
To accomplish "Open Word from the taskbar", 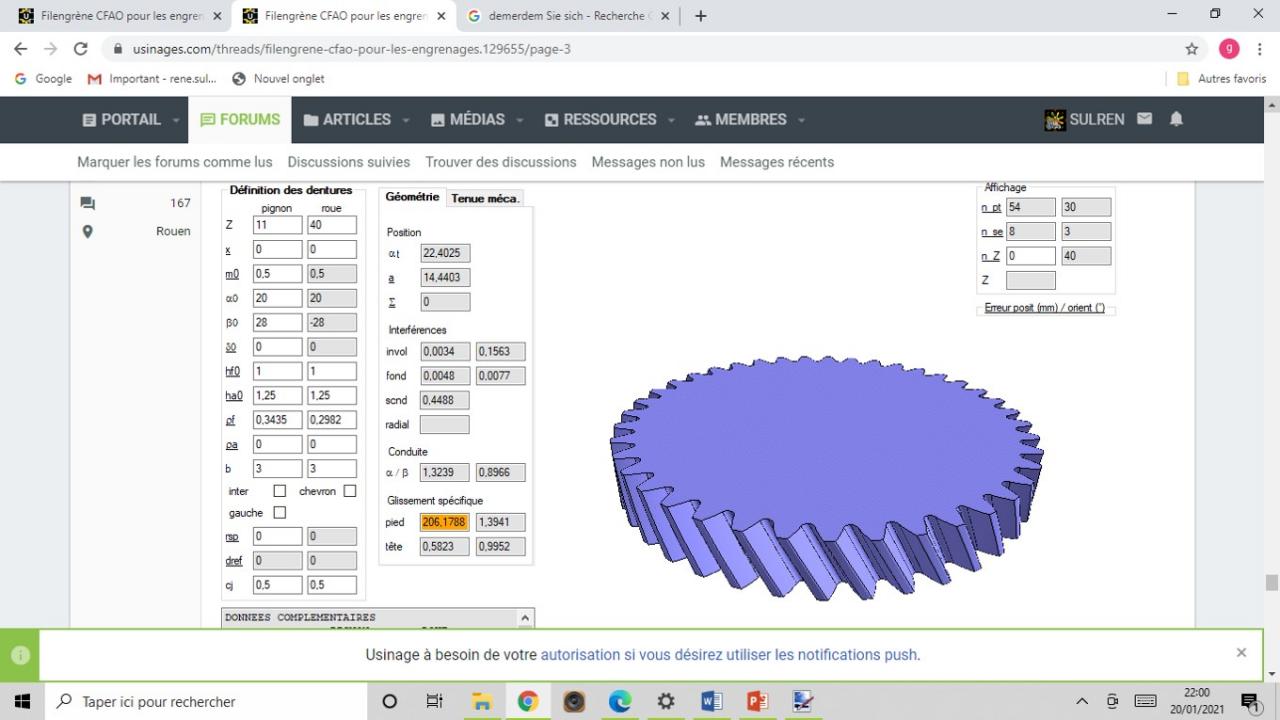I will [711, 701].
